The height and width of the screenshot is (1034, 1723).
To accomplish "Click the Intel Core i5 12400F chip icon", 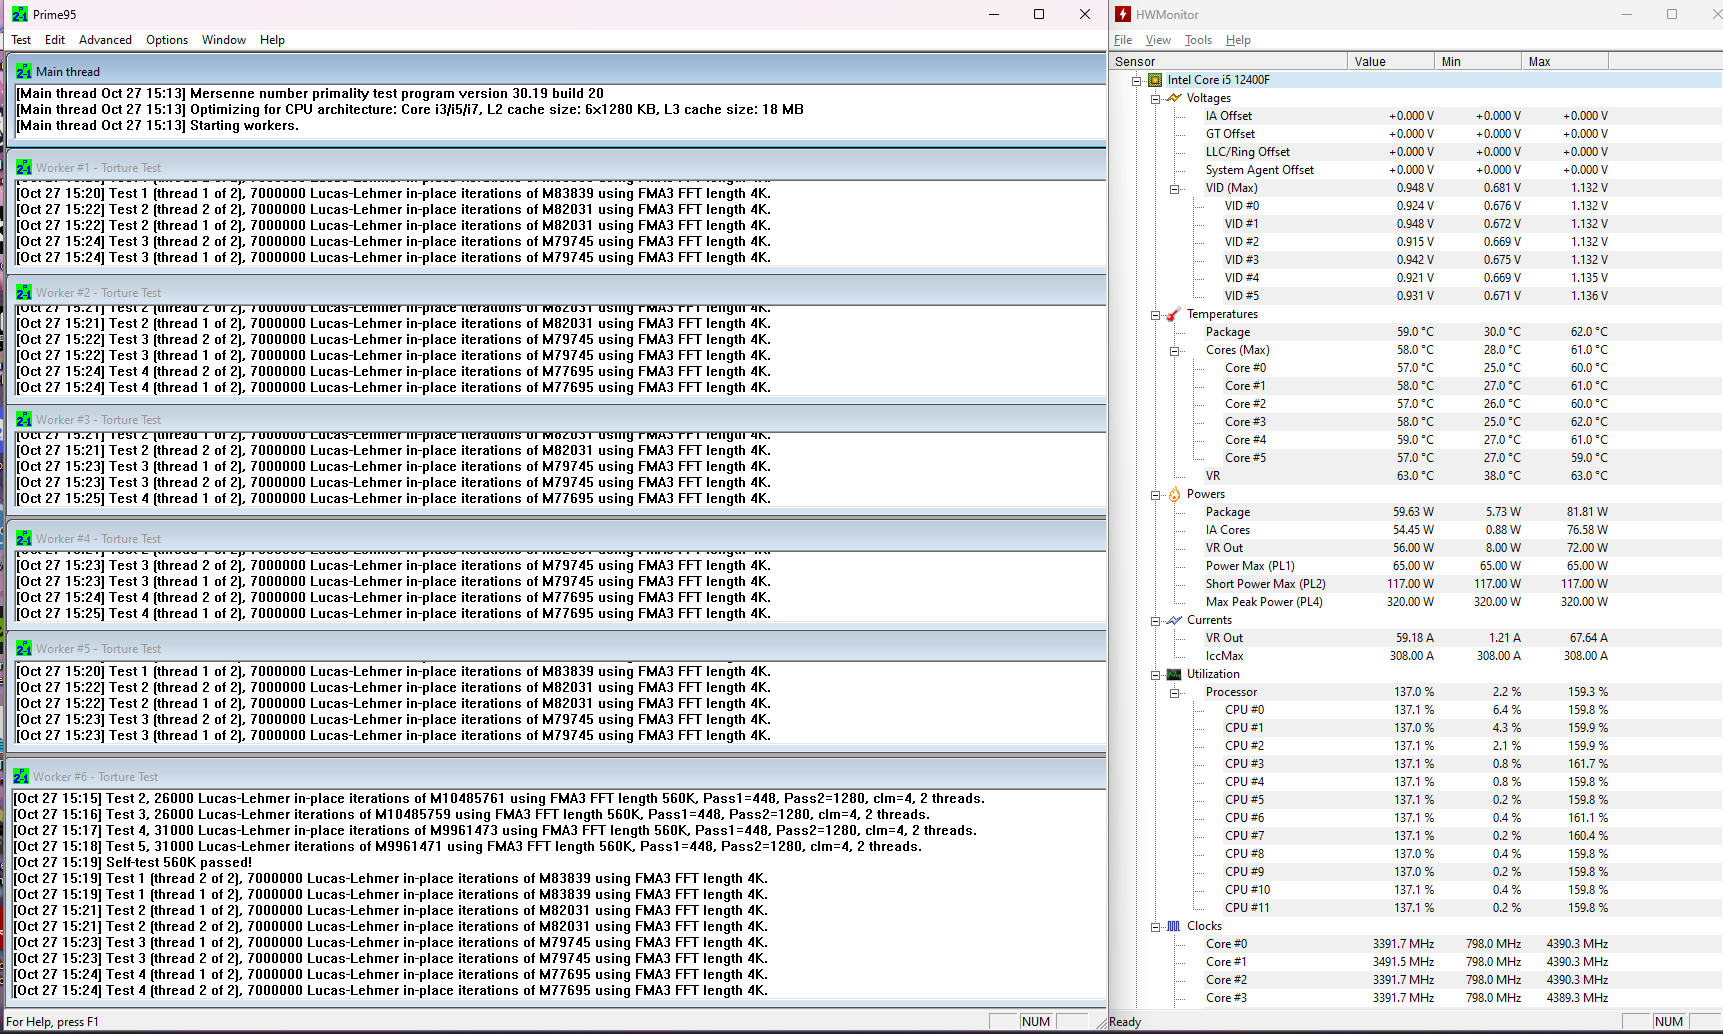I will click(x=1155, y=80).
